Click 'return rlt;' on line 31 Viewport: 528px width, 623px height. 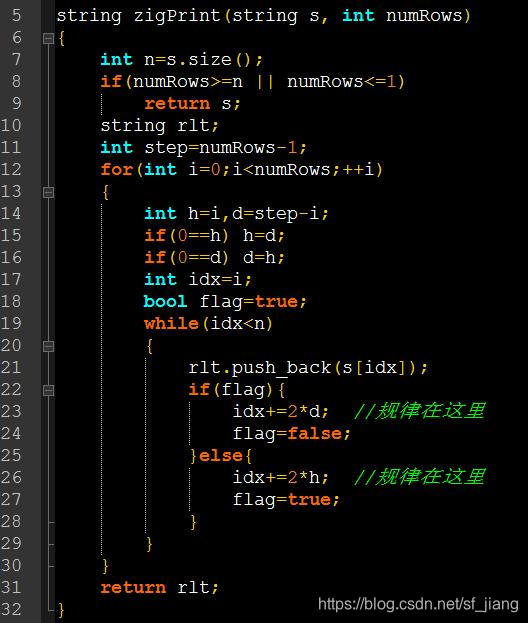click(x=159, y=588)
